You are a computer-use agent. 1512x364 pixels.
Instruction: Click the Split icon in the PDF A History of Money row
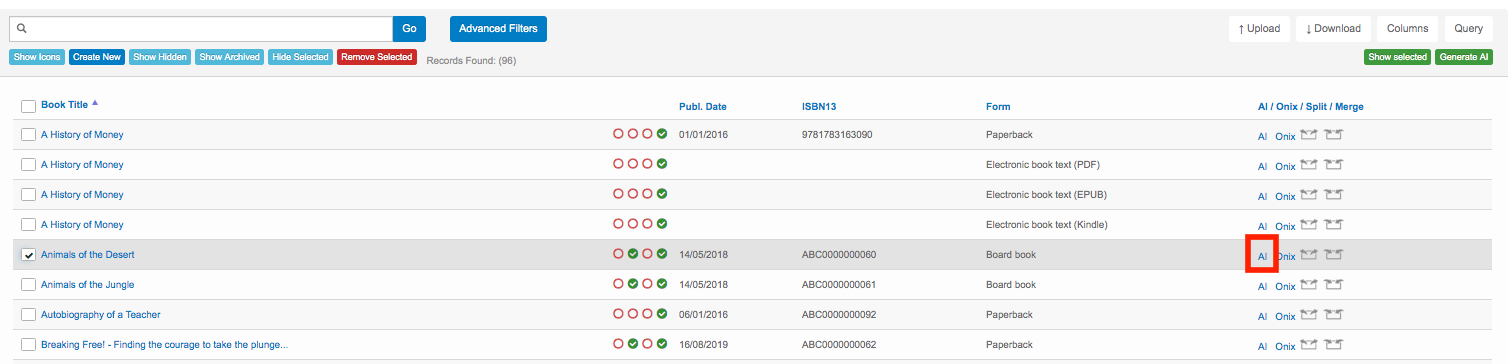tap(1309, 165)
